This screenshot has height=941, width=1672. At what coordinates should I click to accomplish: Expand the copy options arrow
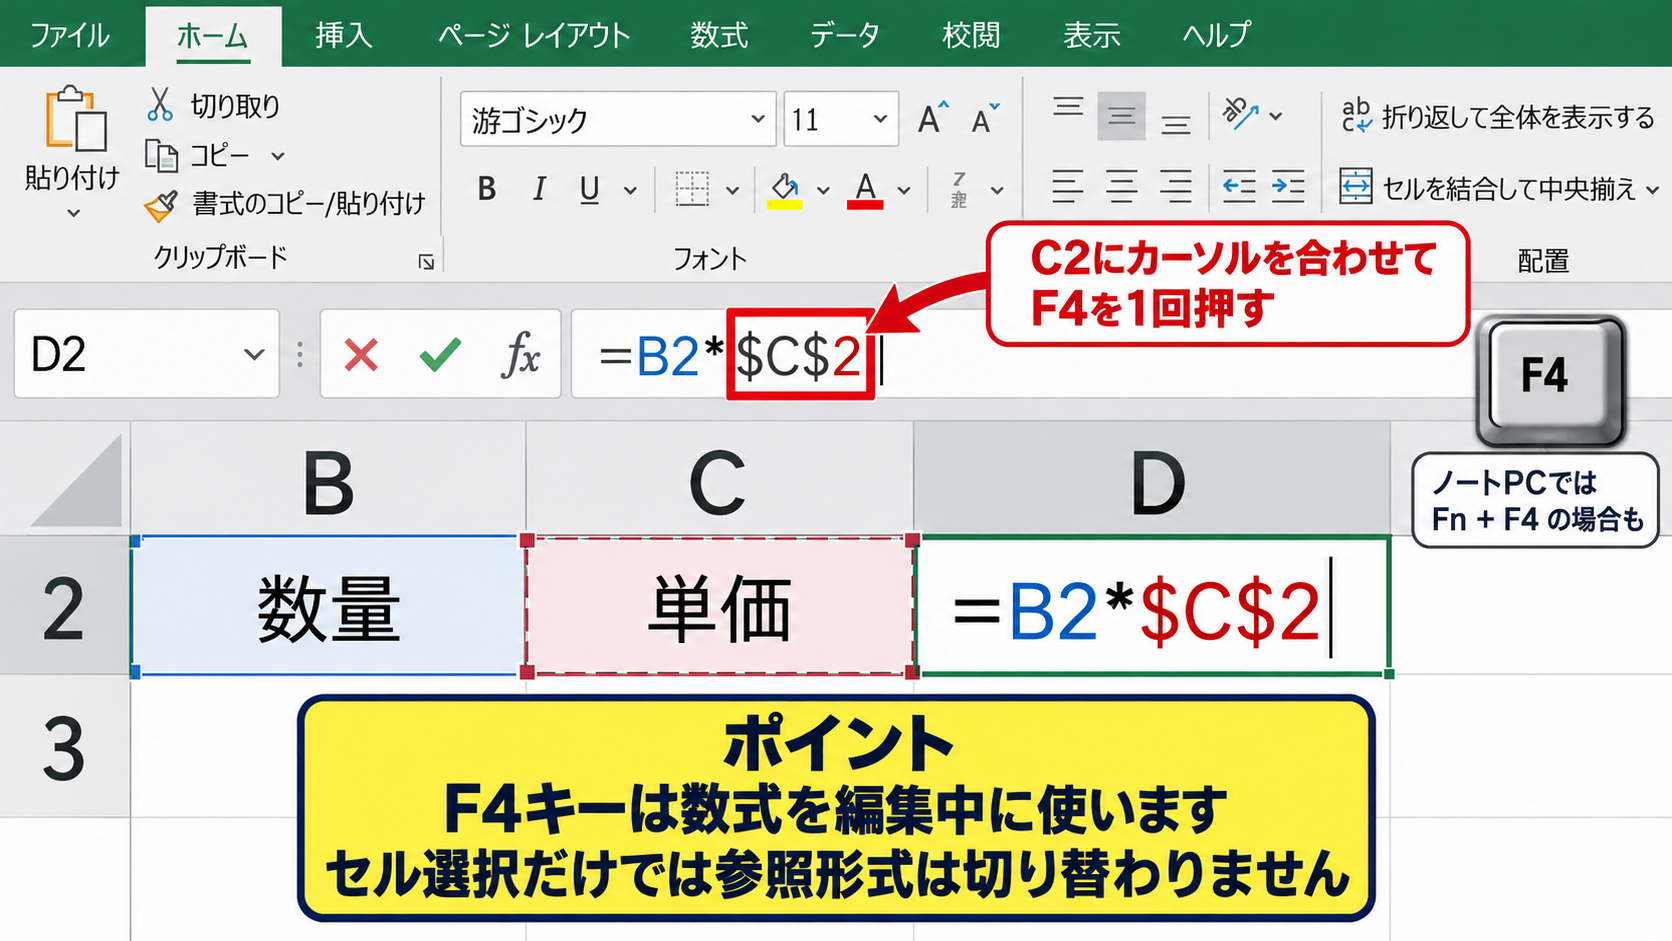[278, 156]
